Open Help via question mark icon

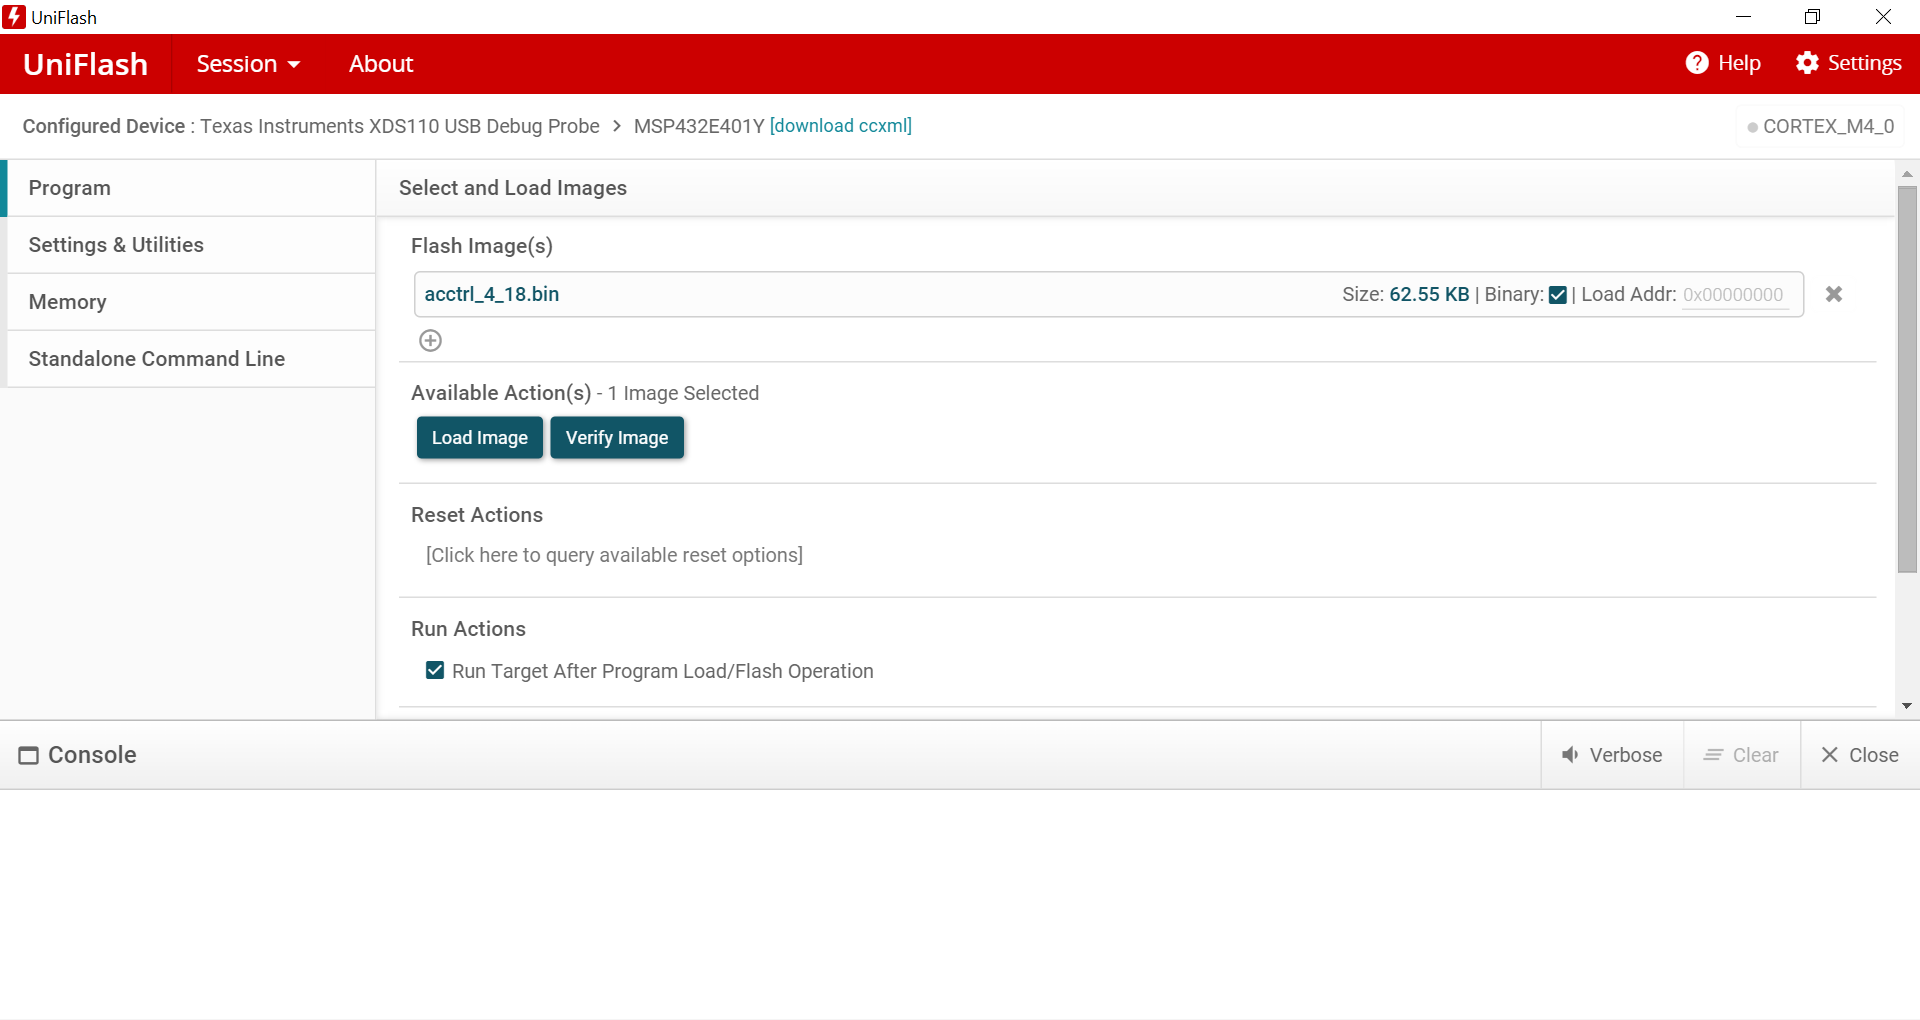point(1696,63)
